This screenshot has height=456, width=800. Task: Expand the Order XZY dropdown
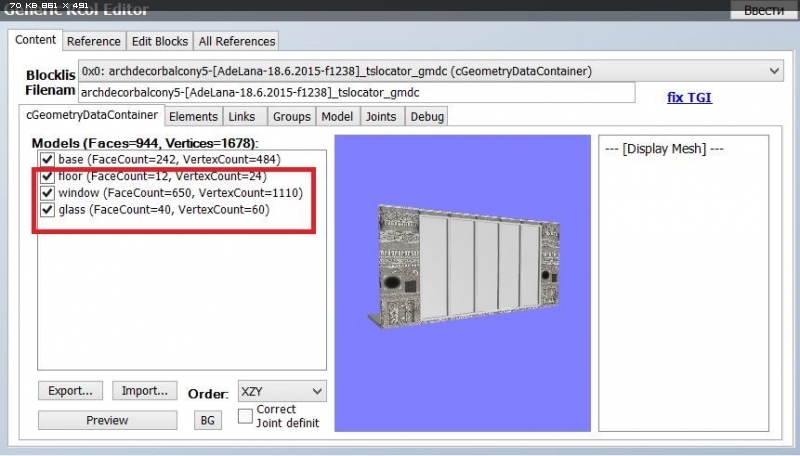pos(281,391)
